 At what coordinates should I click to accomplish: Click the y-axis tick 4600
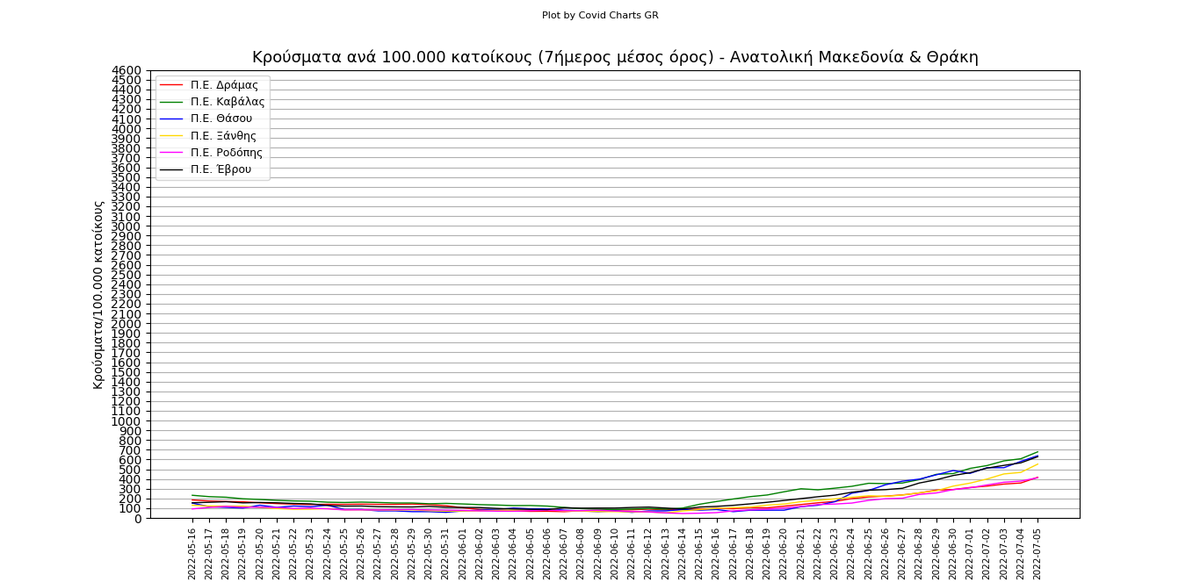pyautogui.click(x=126, y=70)
